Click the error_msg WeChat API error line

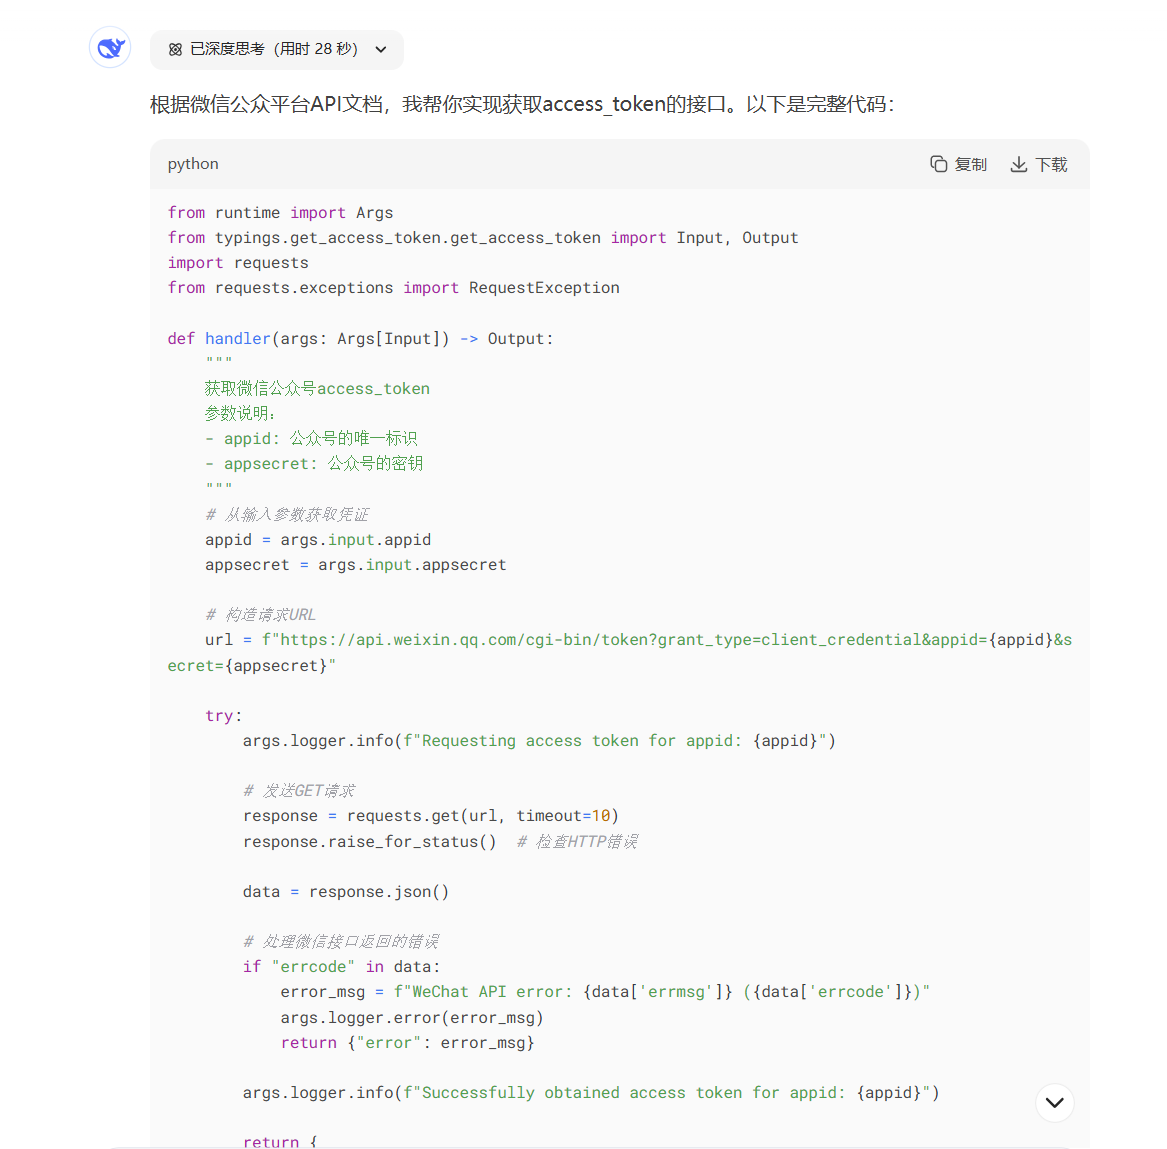coord(605,992)
